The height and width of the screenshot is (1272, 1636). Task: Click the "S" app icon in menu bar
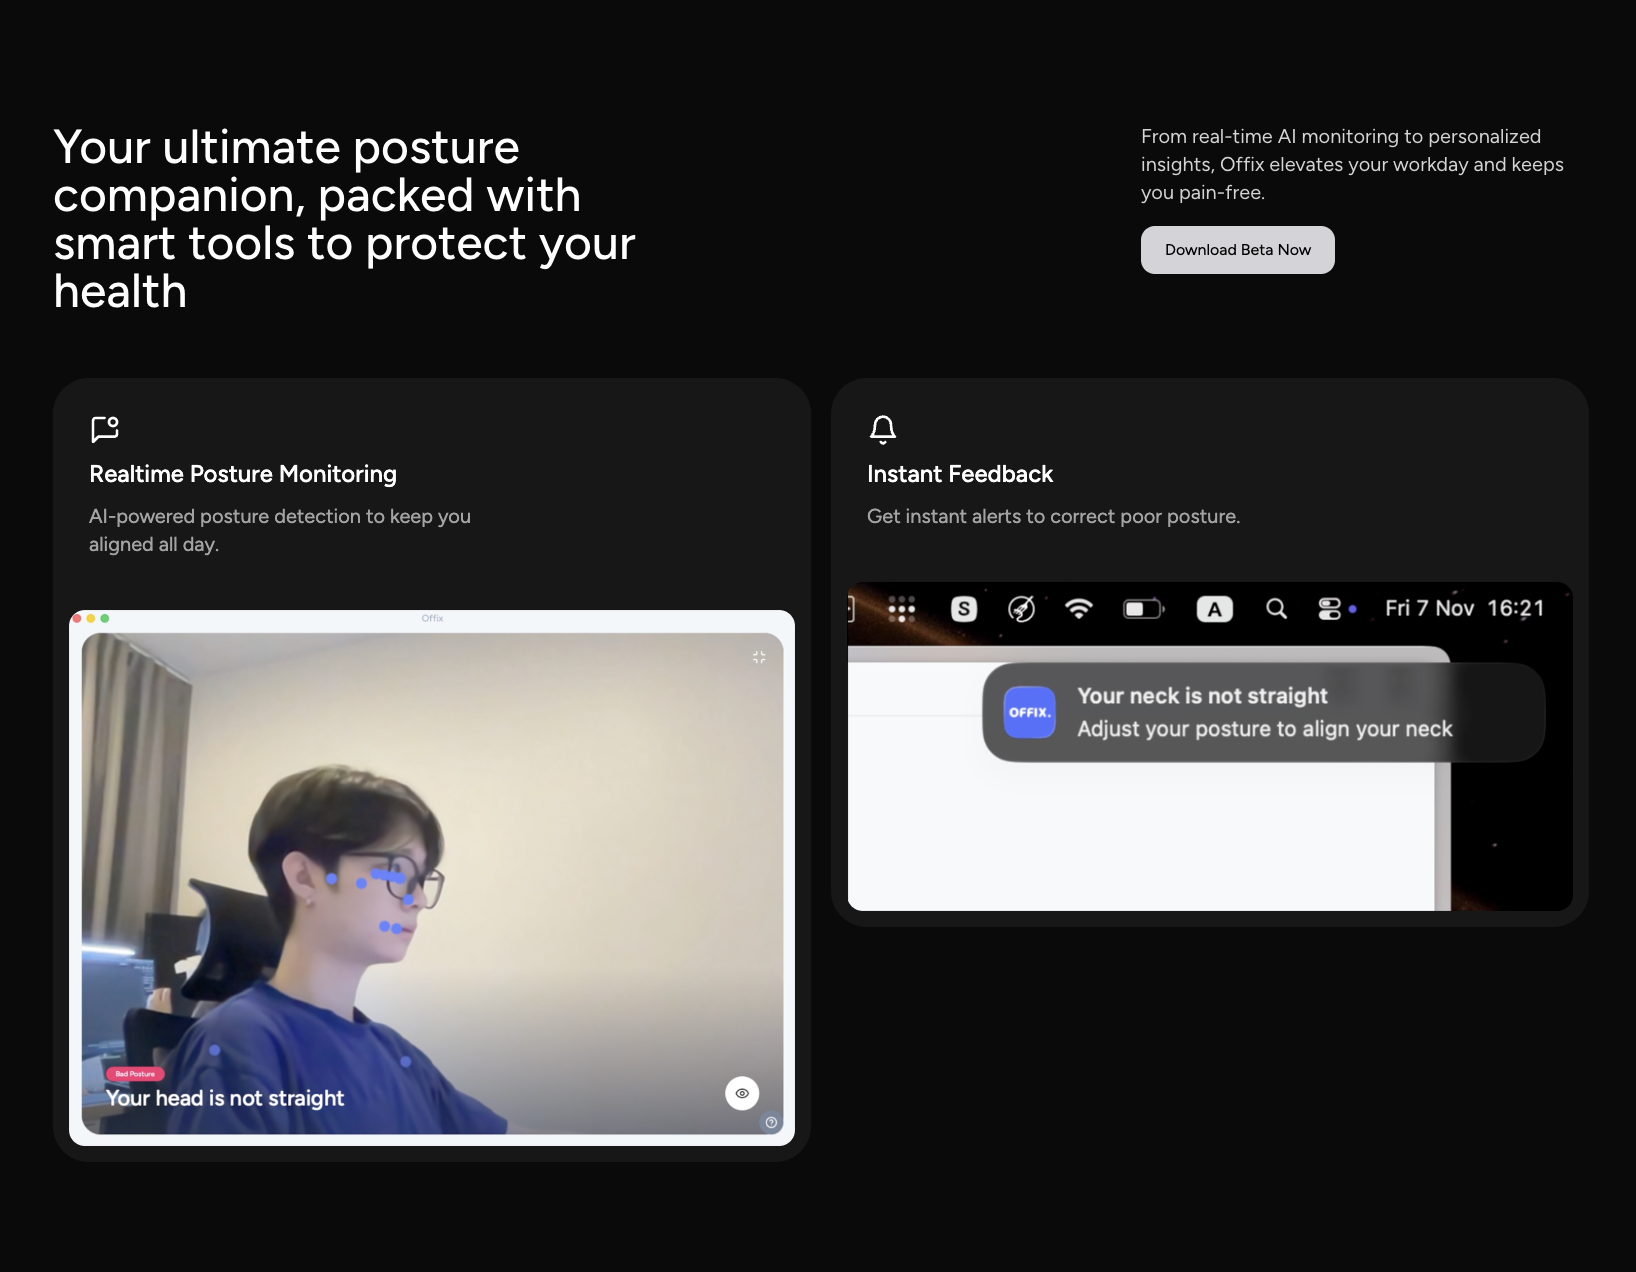pos(962,609)
